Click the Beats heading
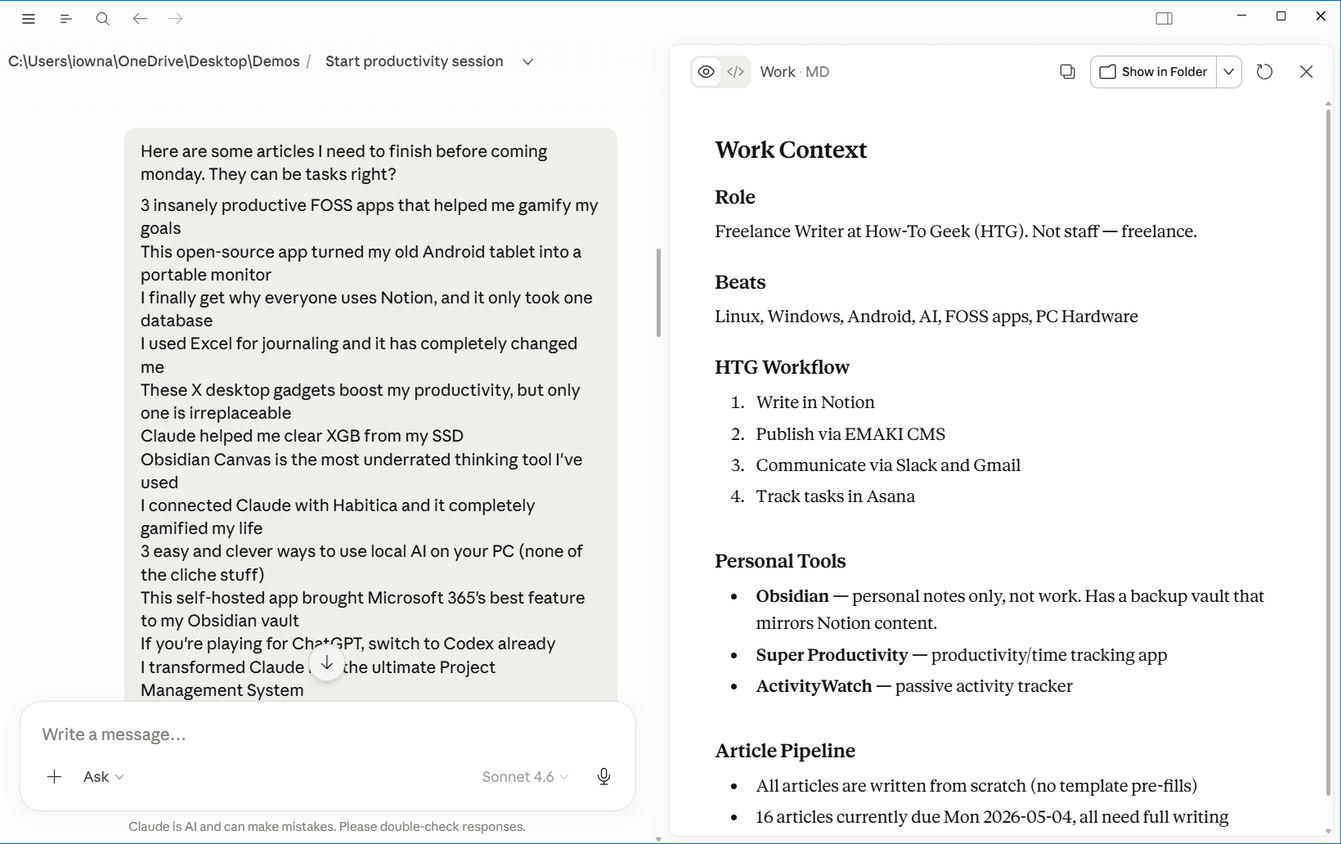1341x844 pixels. [740, 282]
